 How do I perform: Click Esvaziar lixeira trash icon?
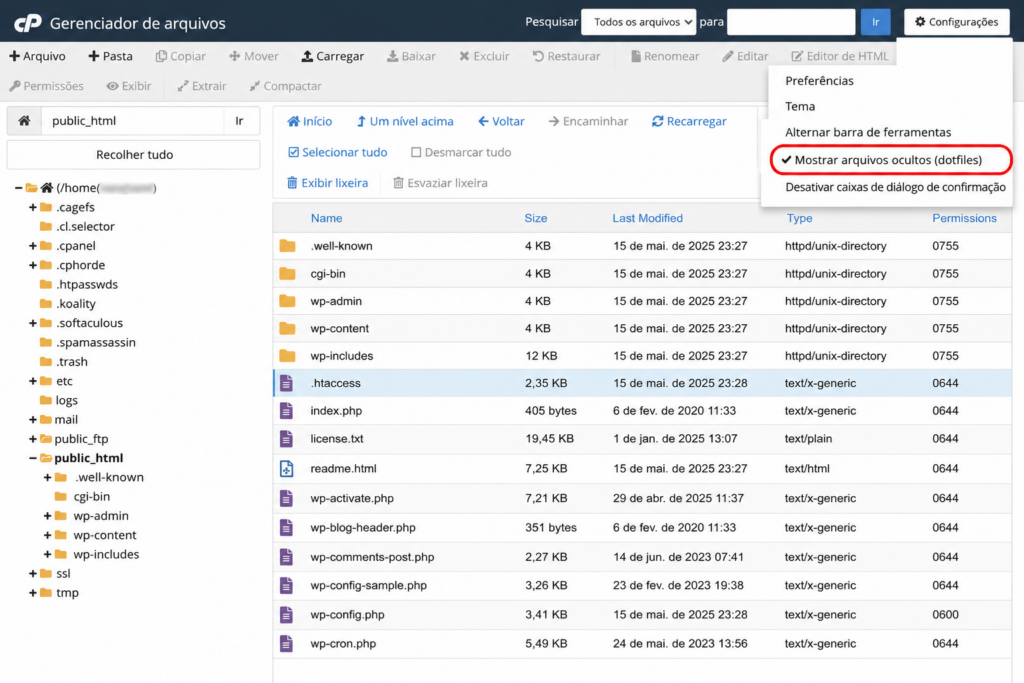click(398, 183)
